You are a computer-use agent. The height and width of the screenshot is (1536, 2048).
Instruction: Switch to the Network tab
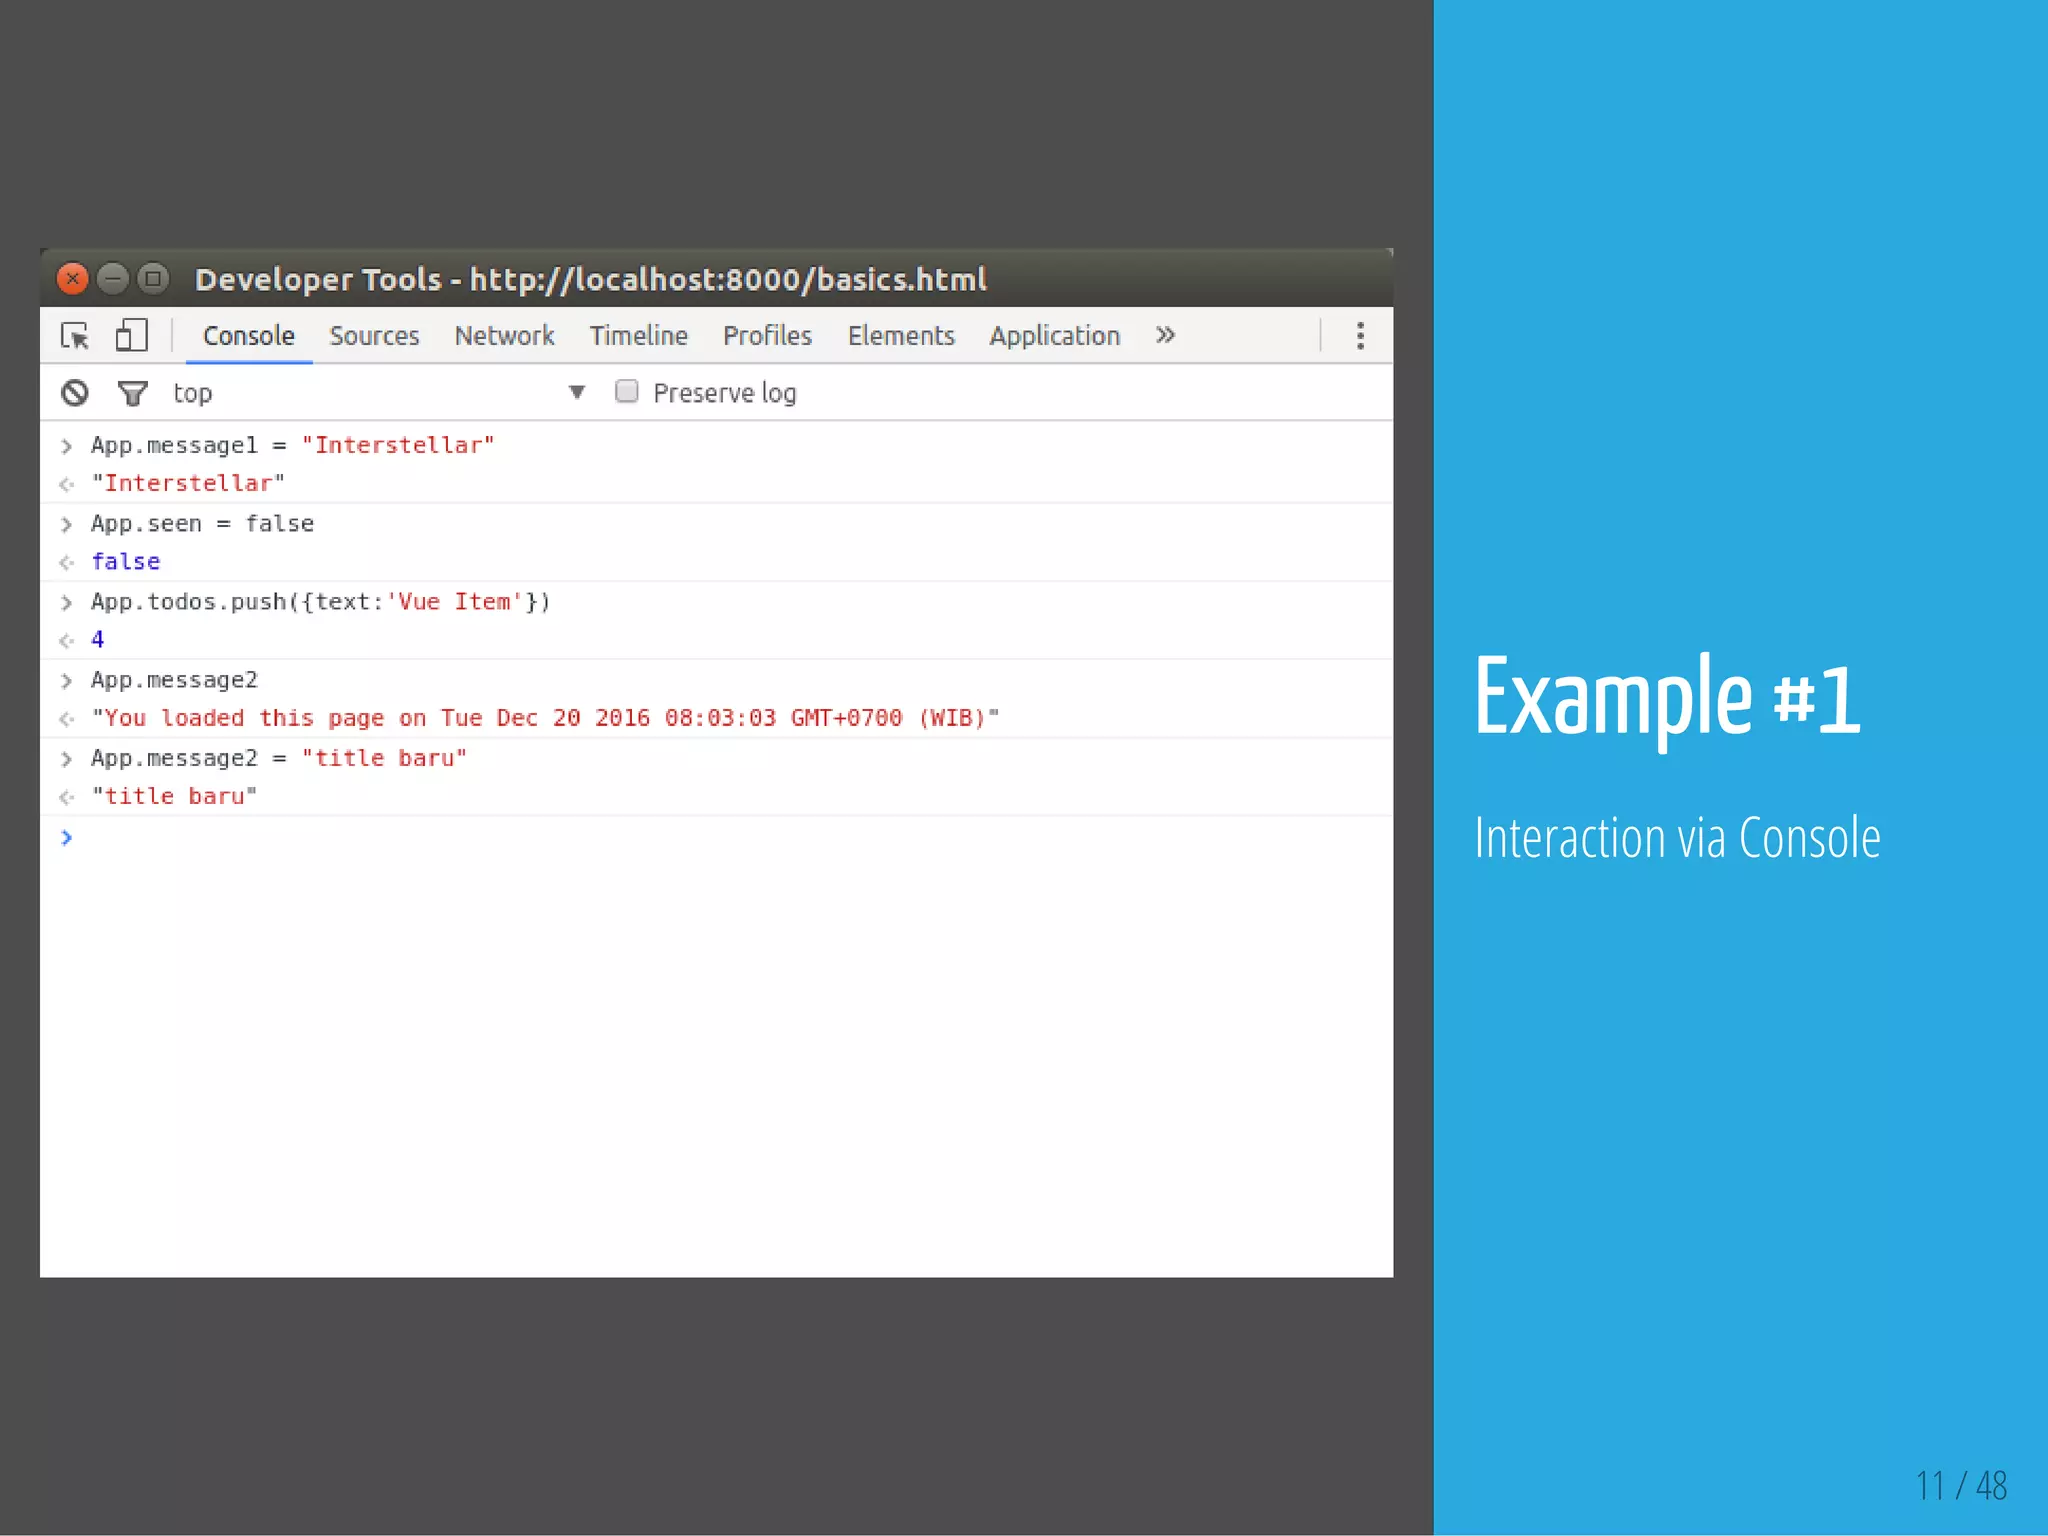click(504, 336)
